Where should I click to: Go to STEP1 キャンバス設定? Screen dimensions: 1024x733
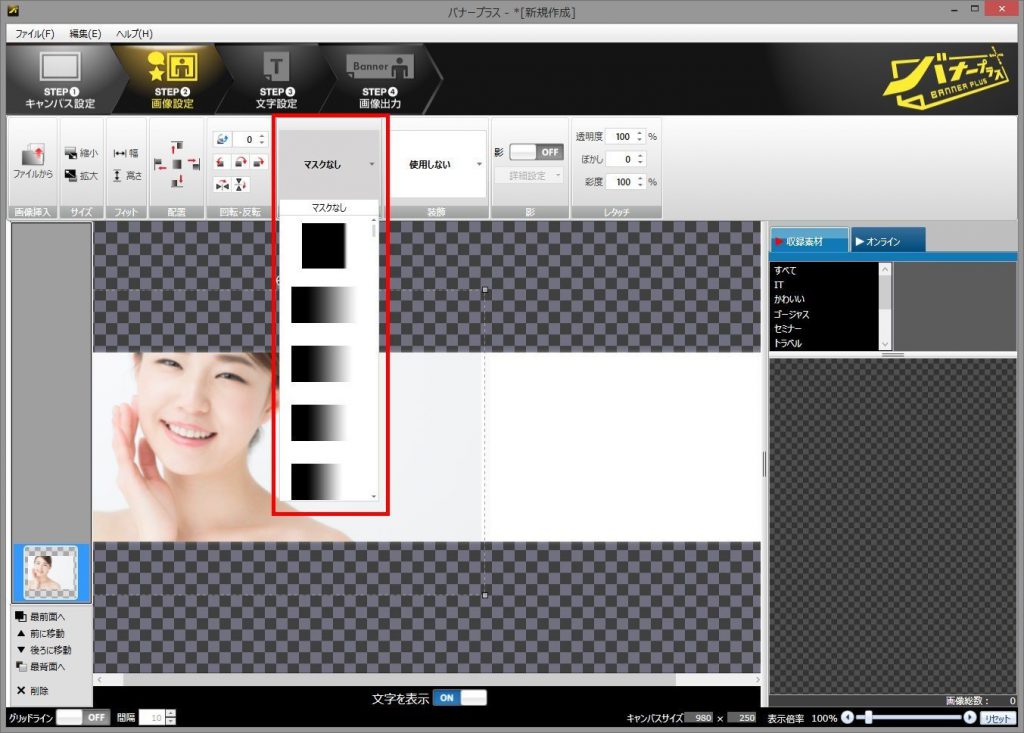pyautogui.click(x=59, y=80)
